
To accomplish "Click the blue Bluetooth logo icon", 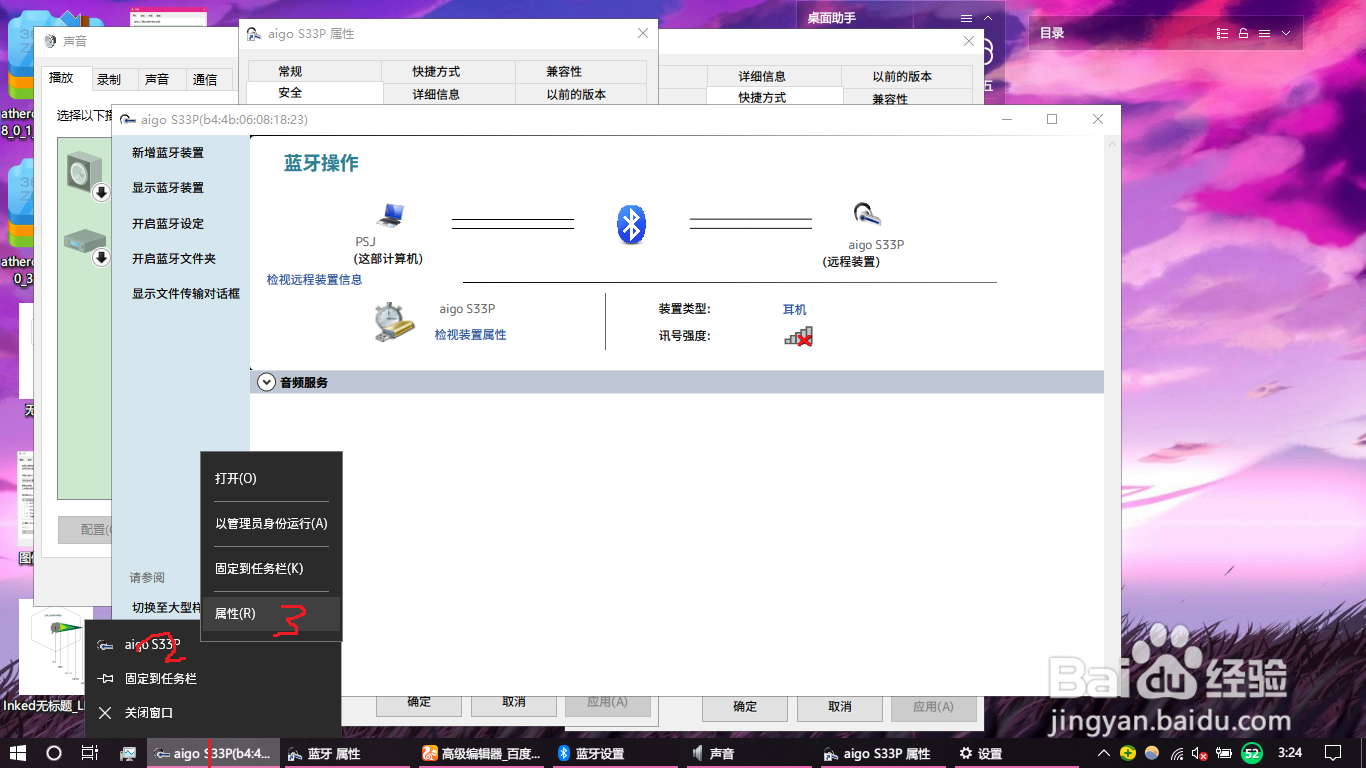I will (x=631, y=225).
